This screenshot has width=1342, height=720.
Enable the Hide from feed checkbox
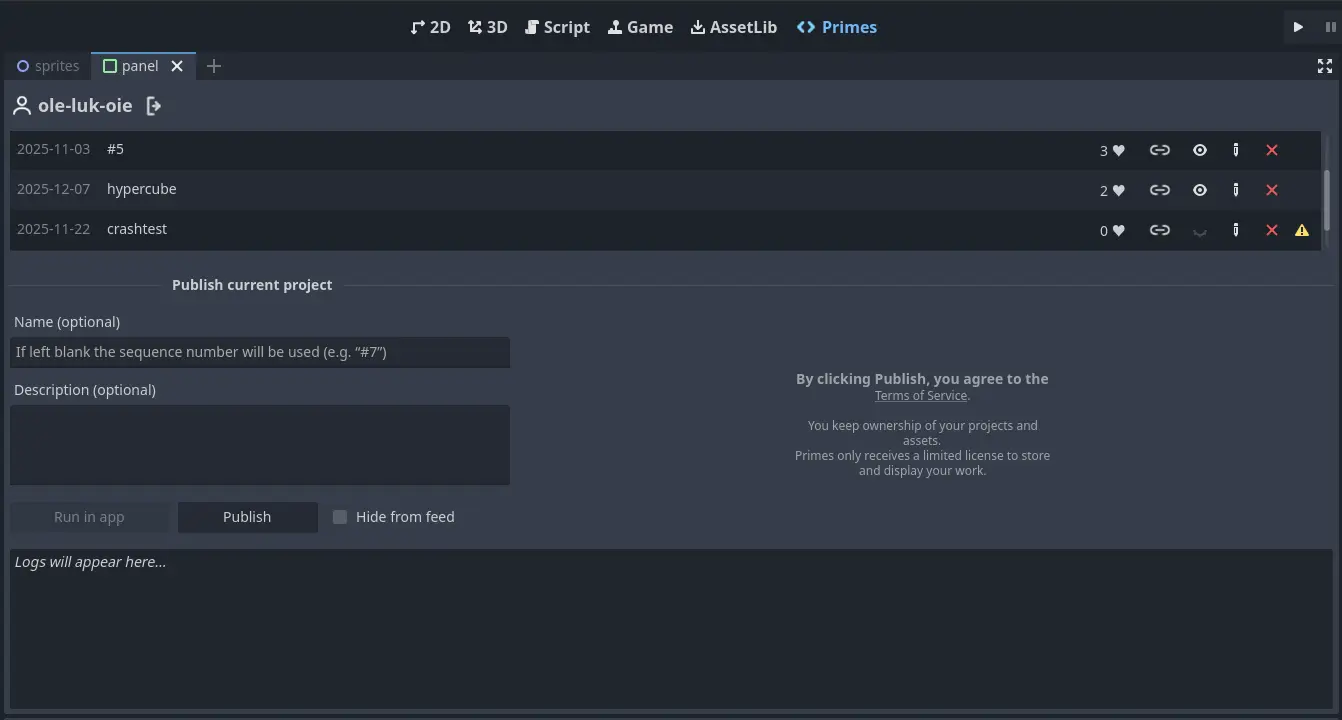pos(340,517)
